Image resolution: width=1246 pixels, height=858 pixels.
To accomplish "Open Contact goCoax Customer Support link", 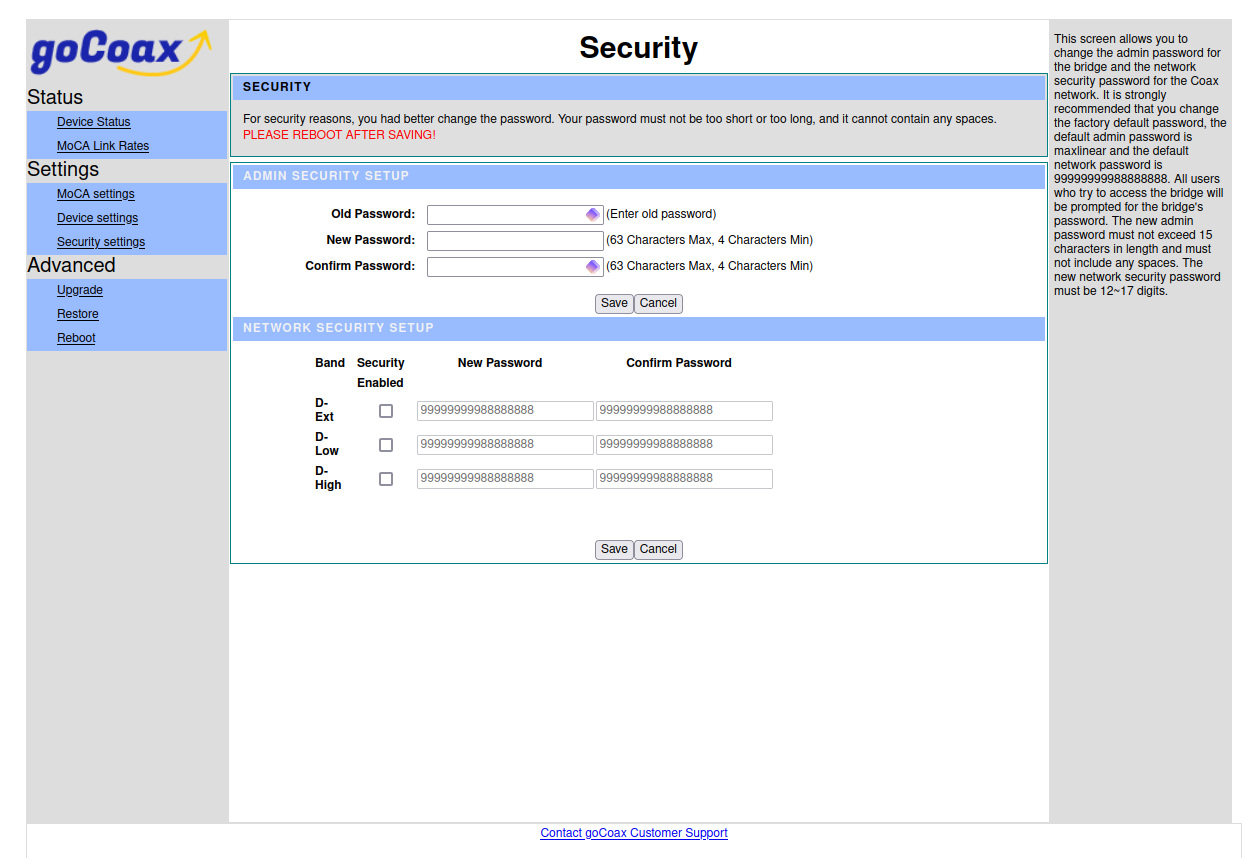I will (634, 833).
